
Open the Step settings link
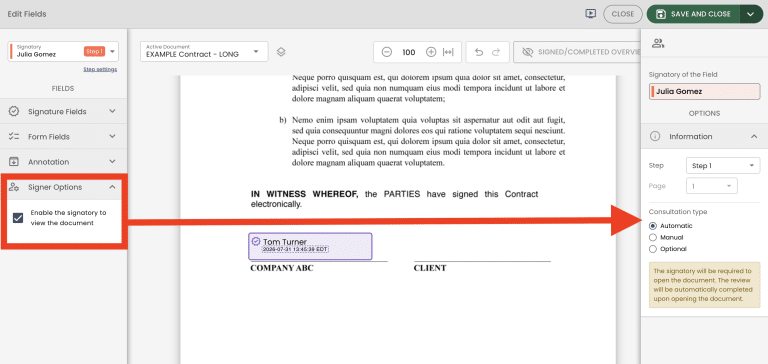(x=100, y=70)
